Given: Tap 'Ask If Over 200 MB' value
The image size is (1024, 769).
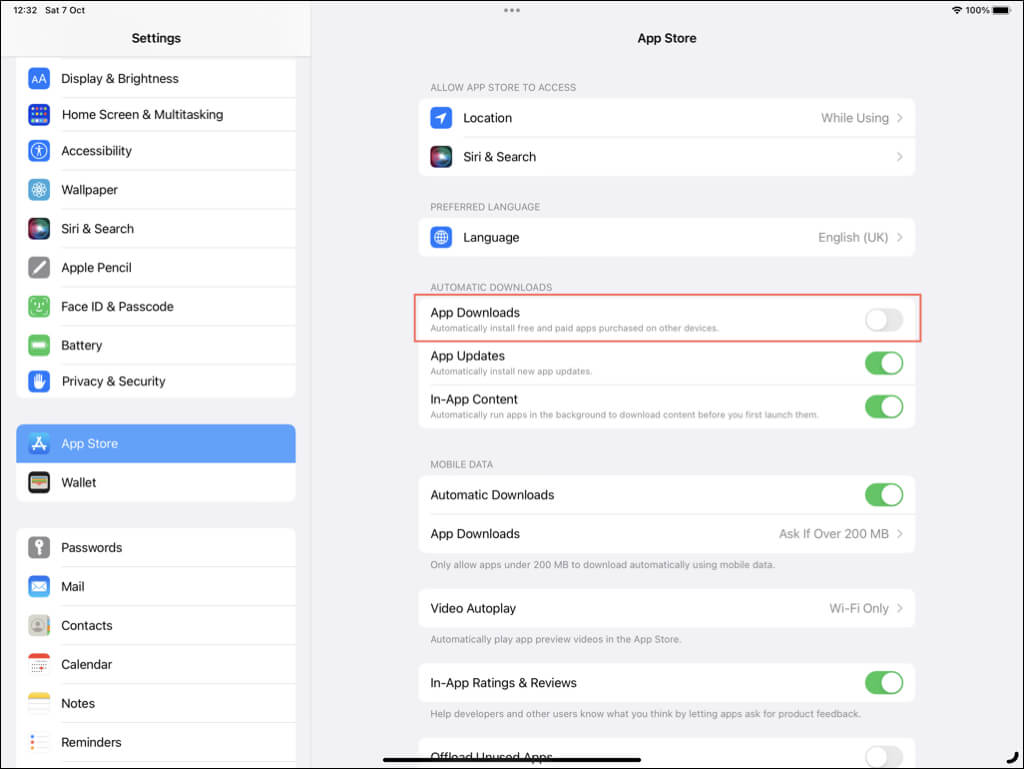Looking at the screenshot, I should point(833,534).
